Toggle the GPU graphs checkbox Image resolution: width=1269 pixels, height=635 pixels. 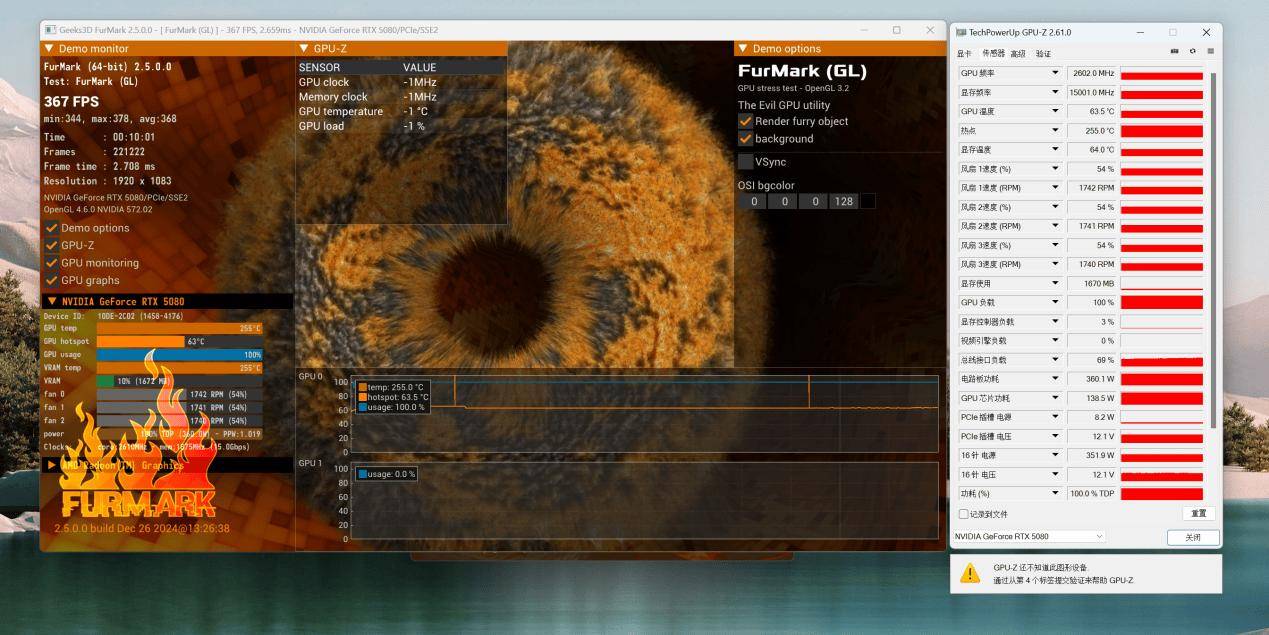click(x=52, y=280)
